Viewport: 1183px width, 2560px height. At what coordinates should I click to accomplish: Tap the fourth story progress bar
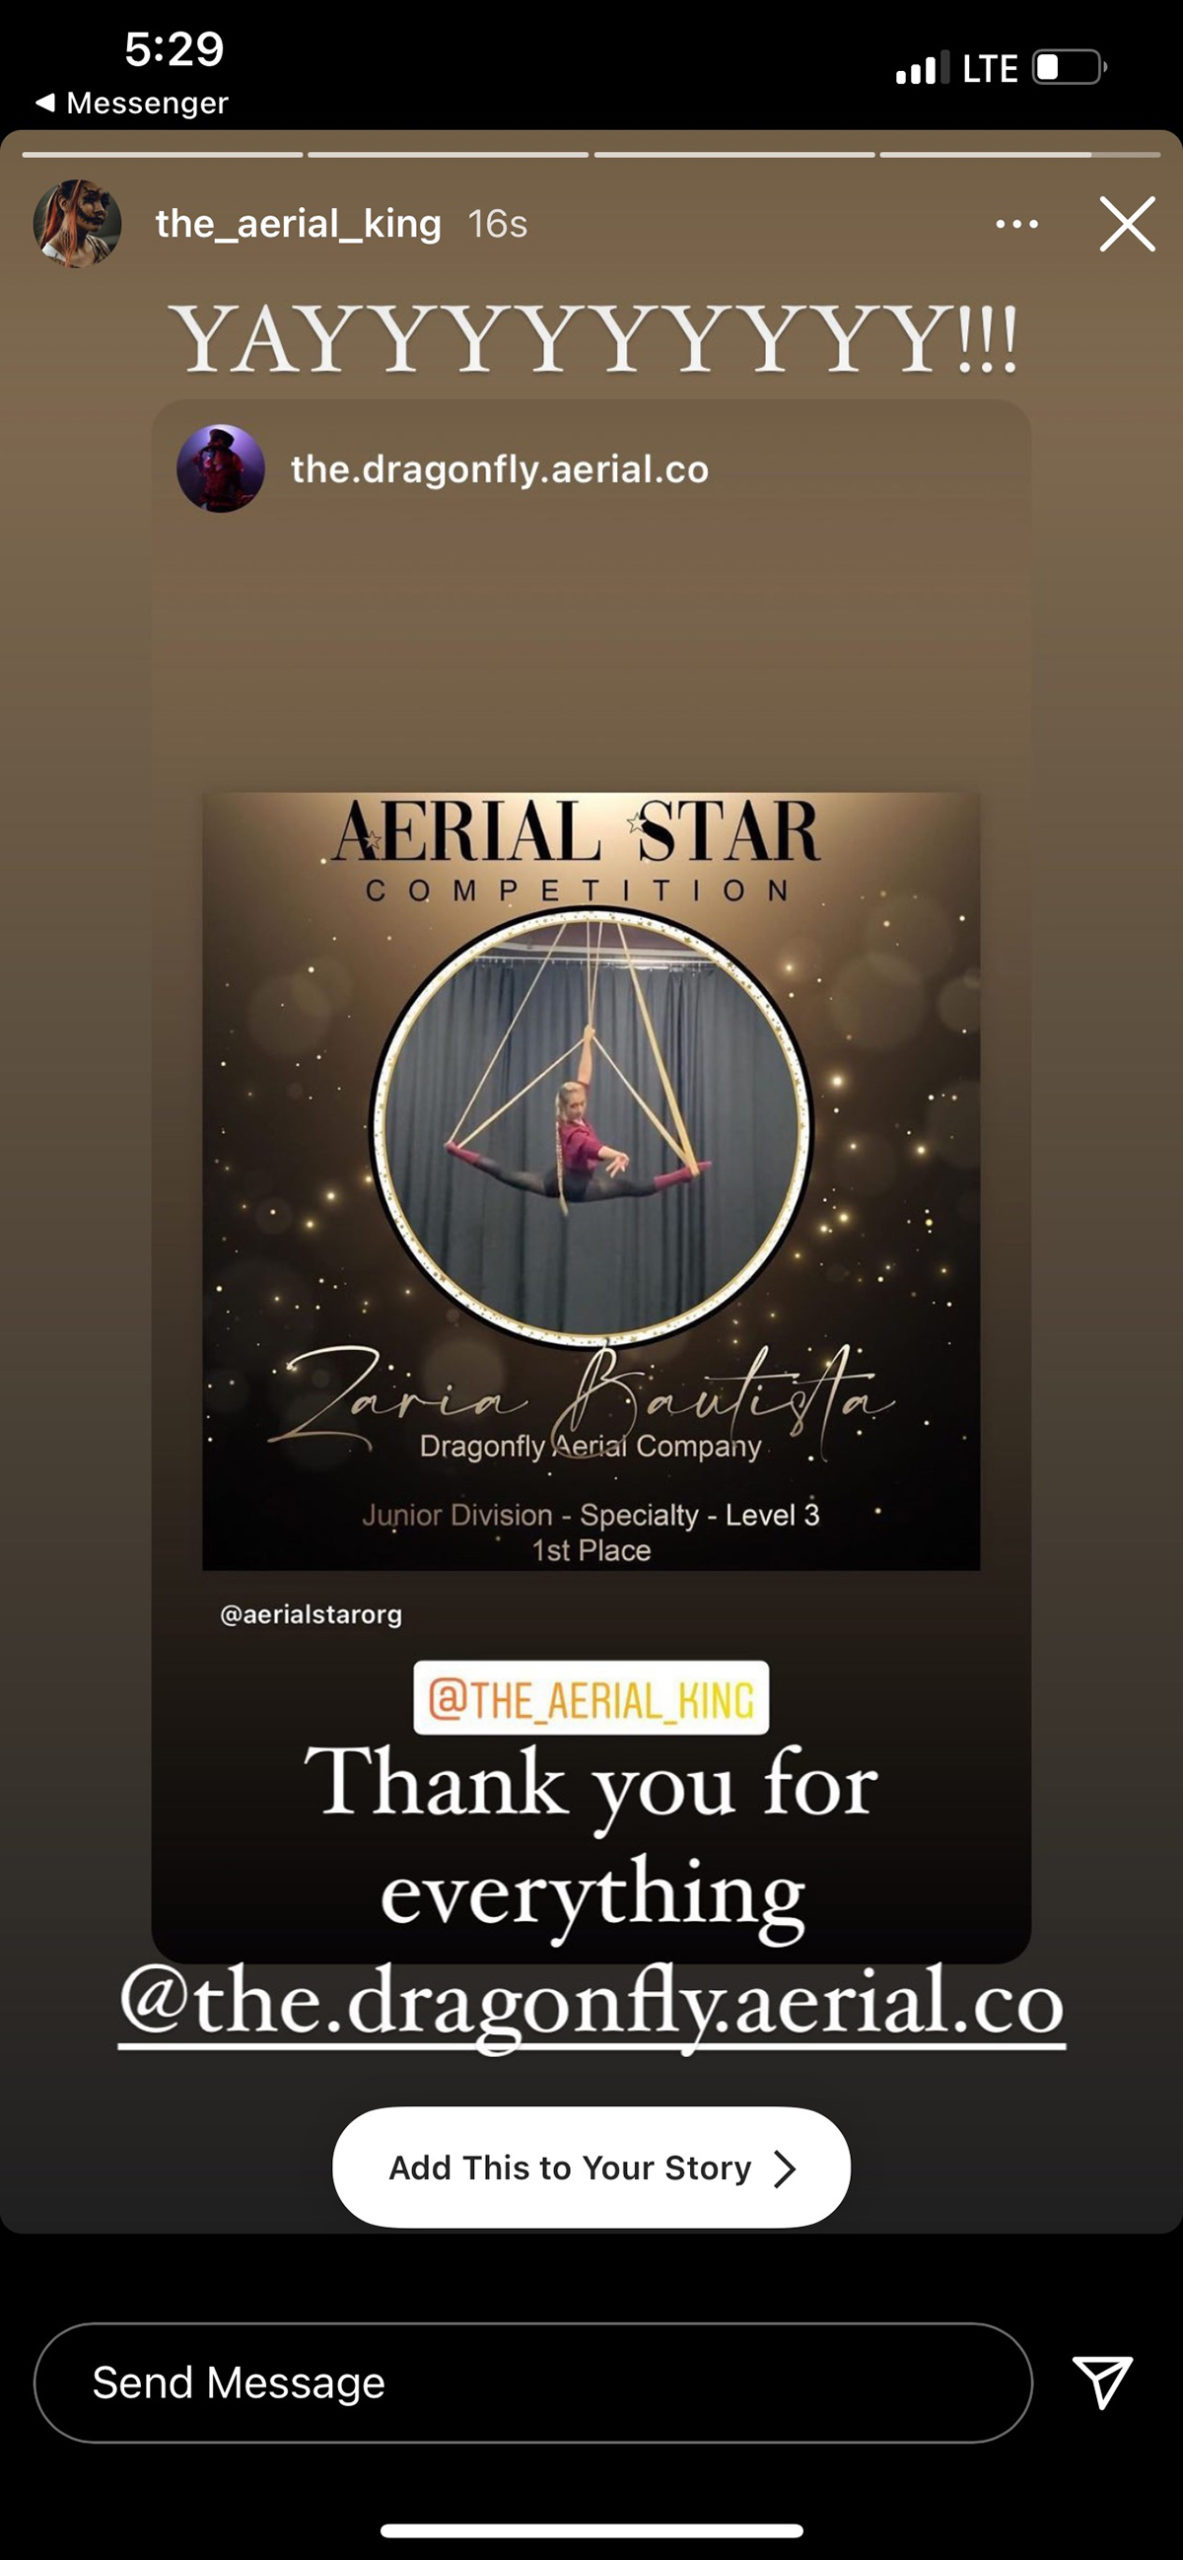click(x=1020, y=155)
